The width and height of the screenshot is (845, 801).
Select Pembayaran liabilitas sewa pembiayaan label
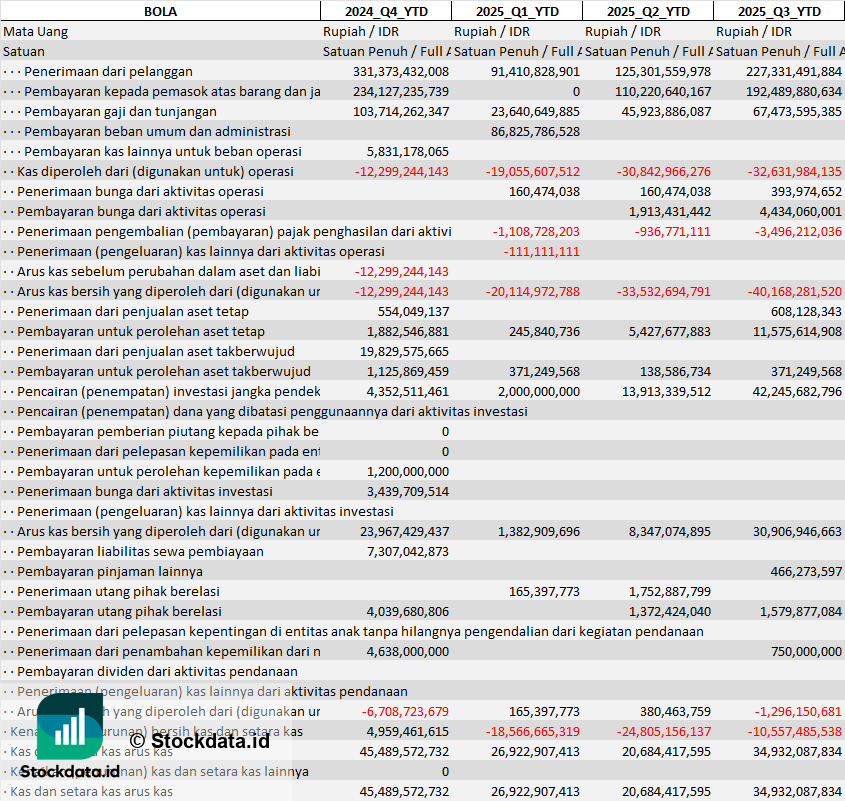140,551
